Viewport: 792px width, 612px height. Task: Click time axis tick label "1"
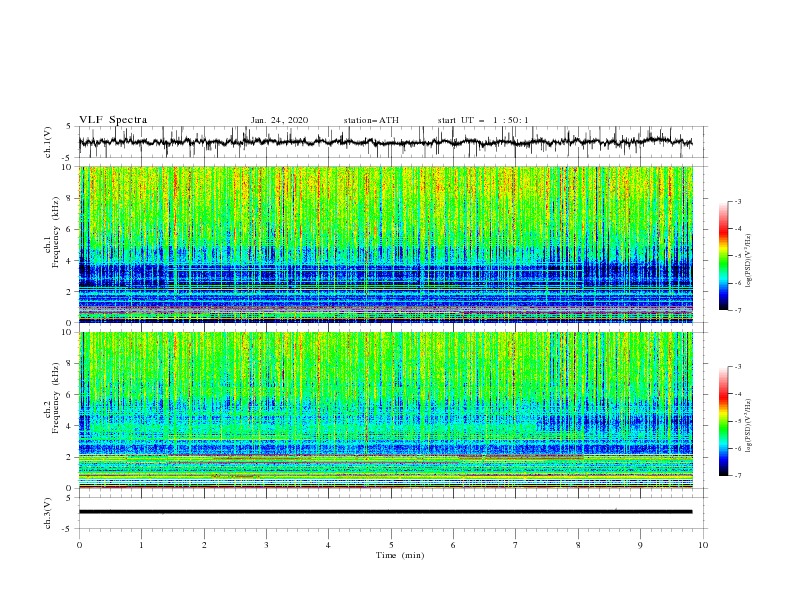pos(141,545)
